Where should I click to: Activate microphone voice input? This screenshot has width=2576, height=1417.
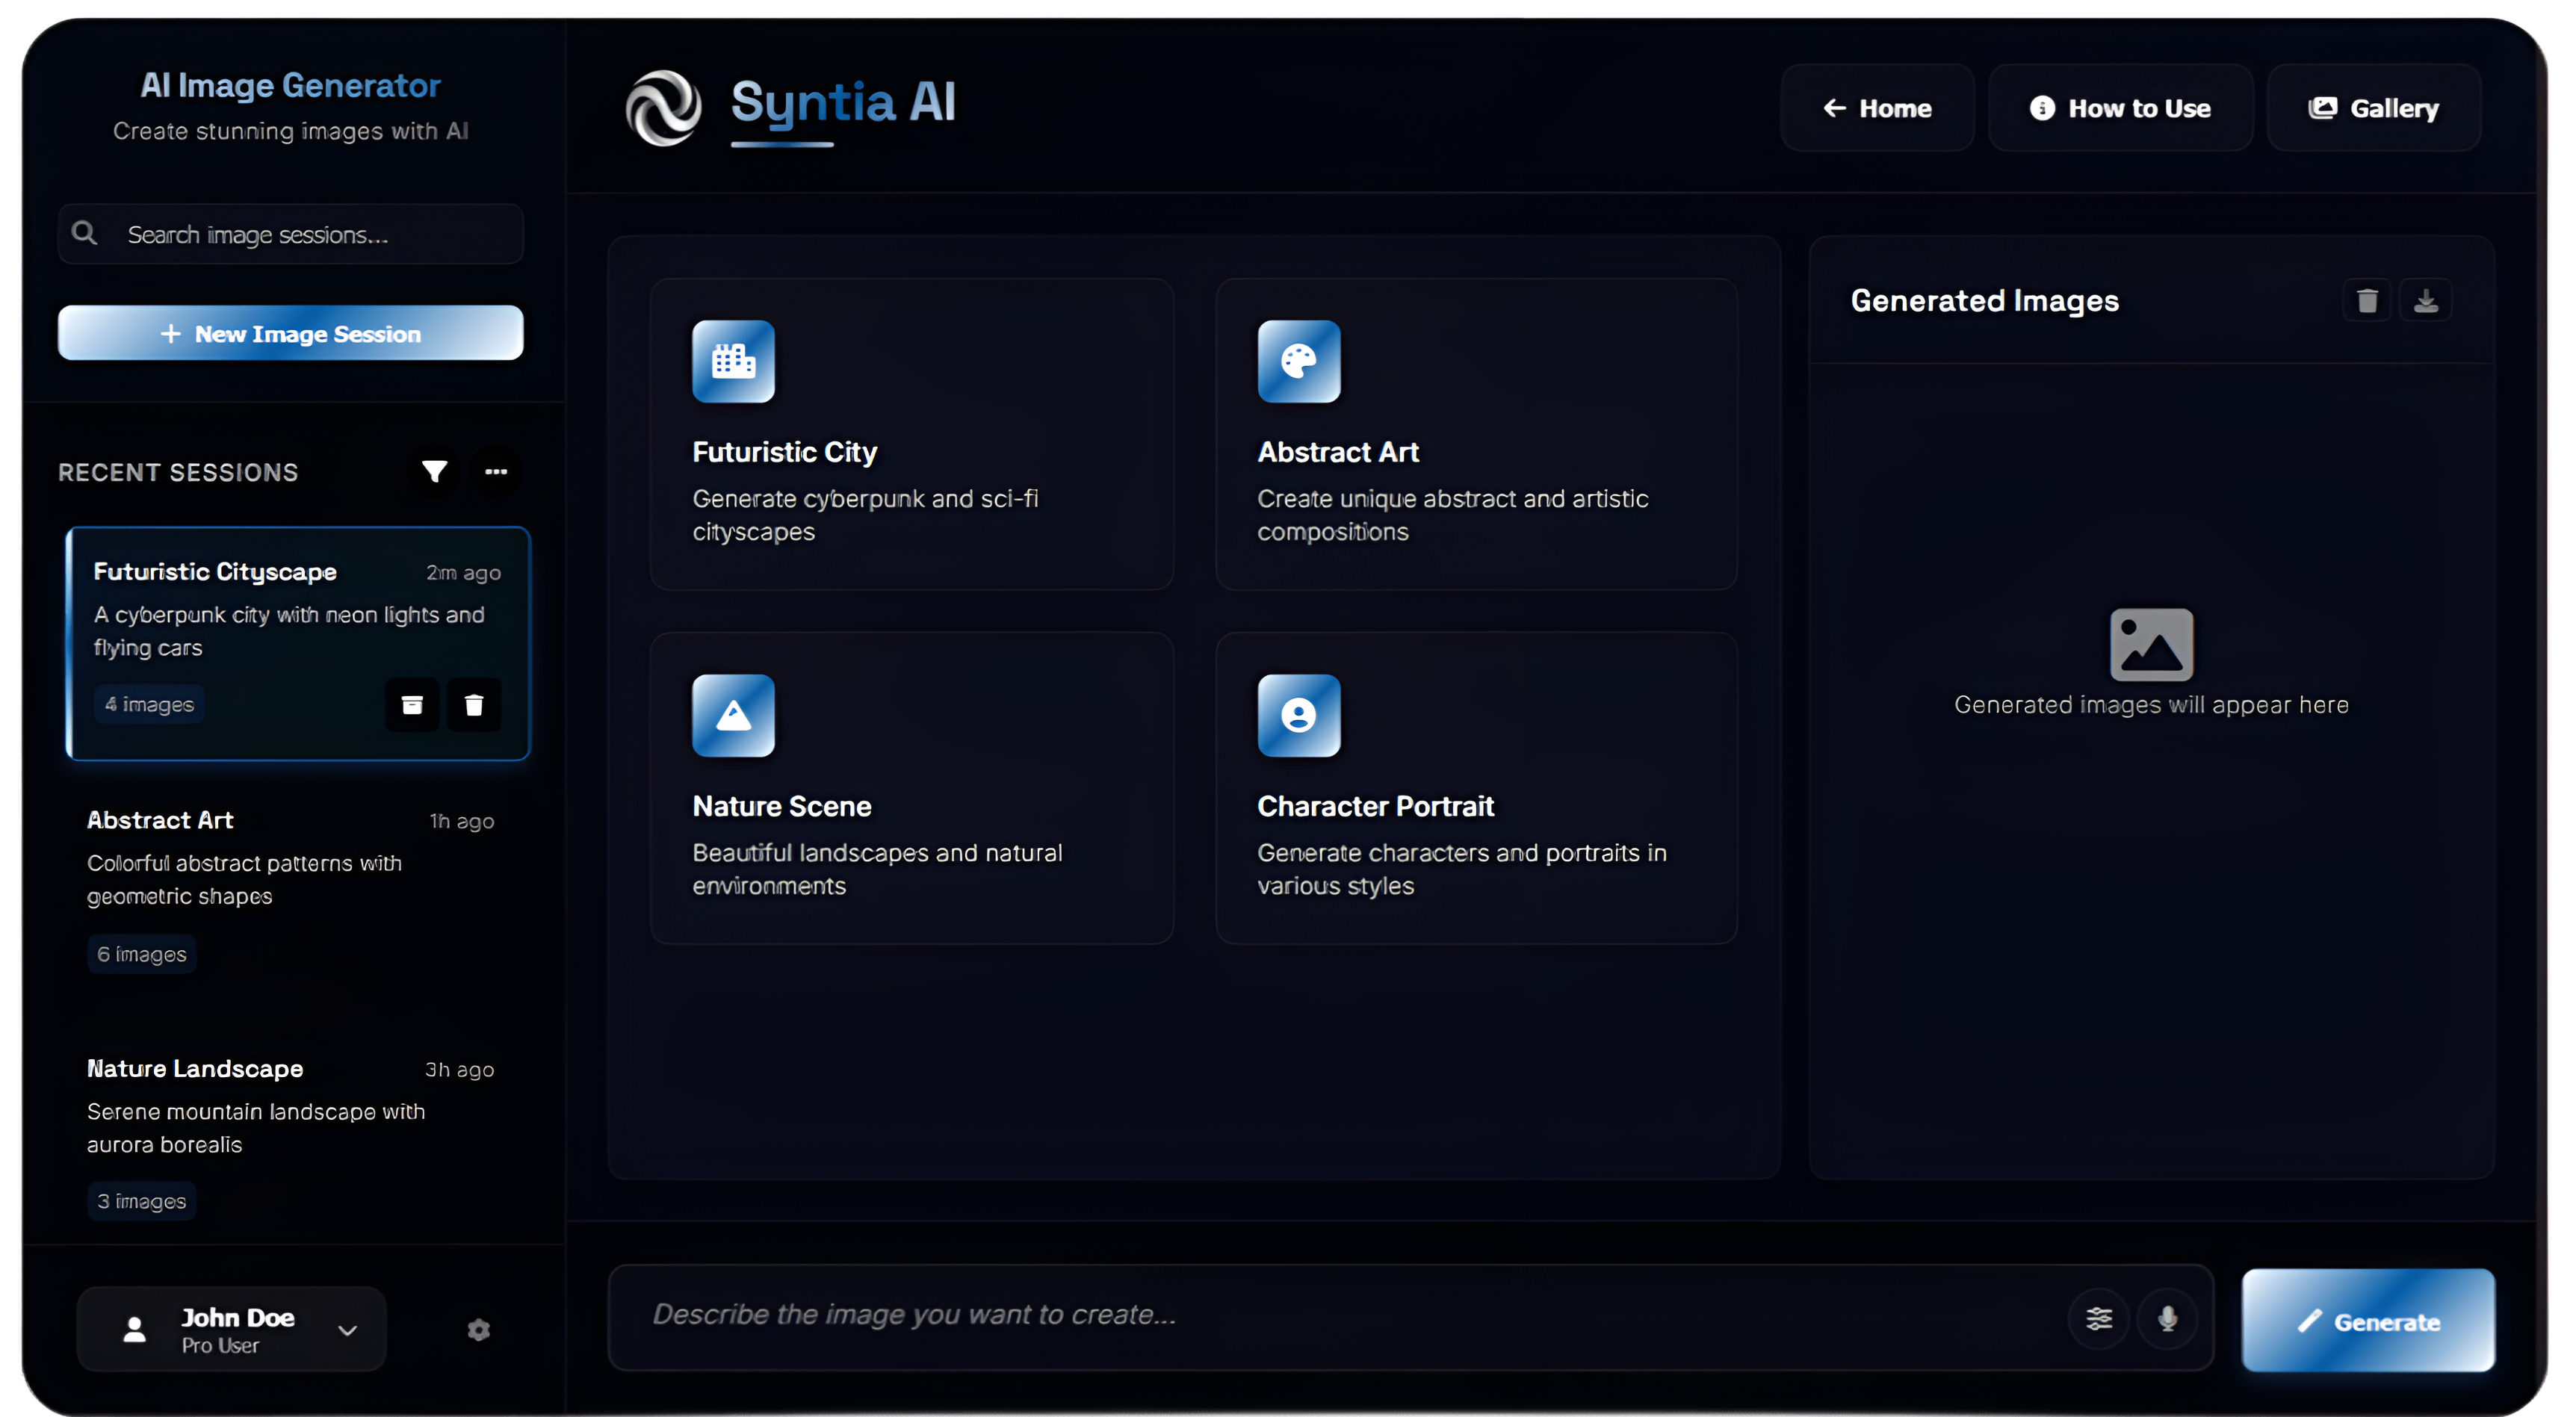2167,1319
